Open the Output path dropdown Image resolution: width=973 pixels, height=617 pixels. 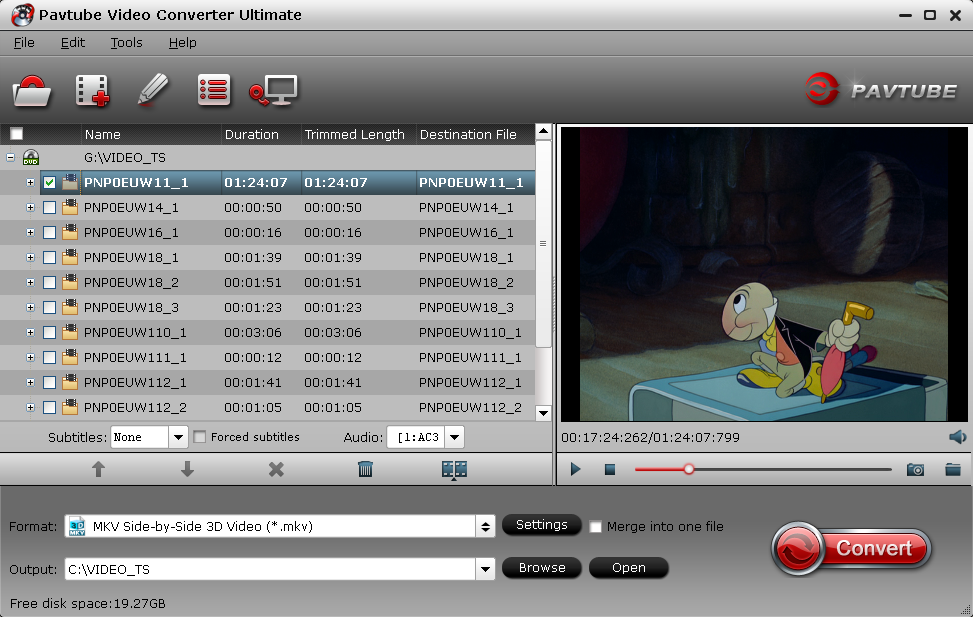pos(485,569)
